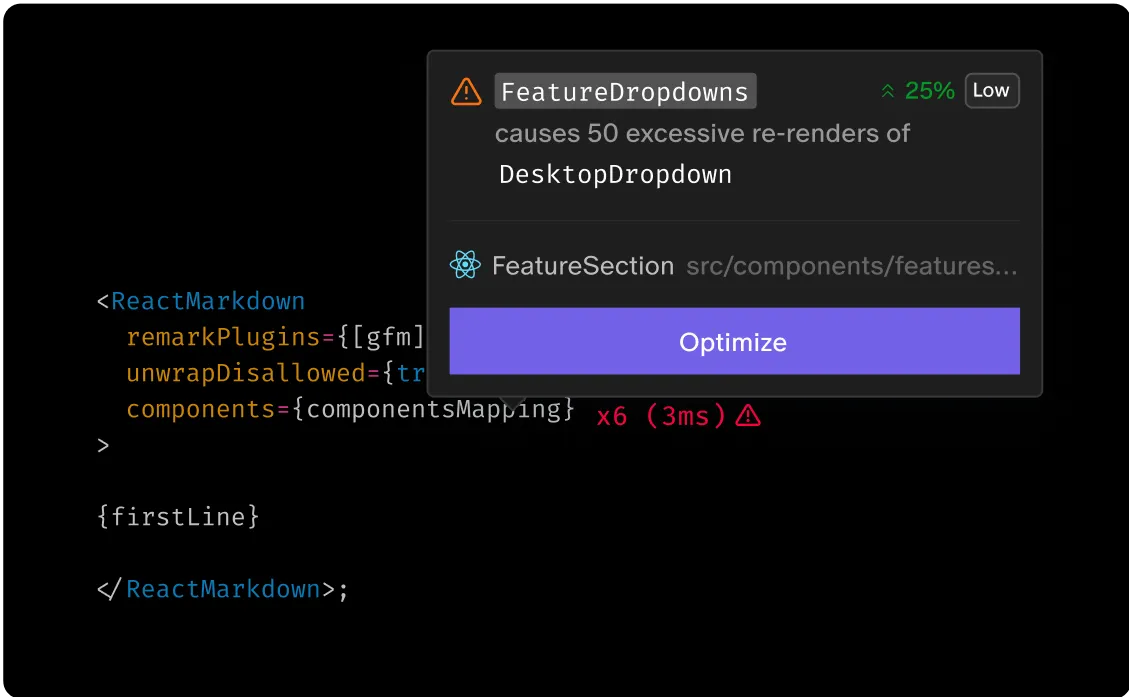Select the FeatureDropdowns component chip
The height and width of the screenshot is (697, 1129).
624,91
